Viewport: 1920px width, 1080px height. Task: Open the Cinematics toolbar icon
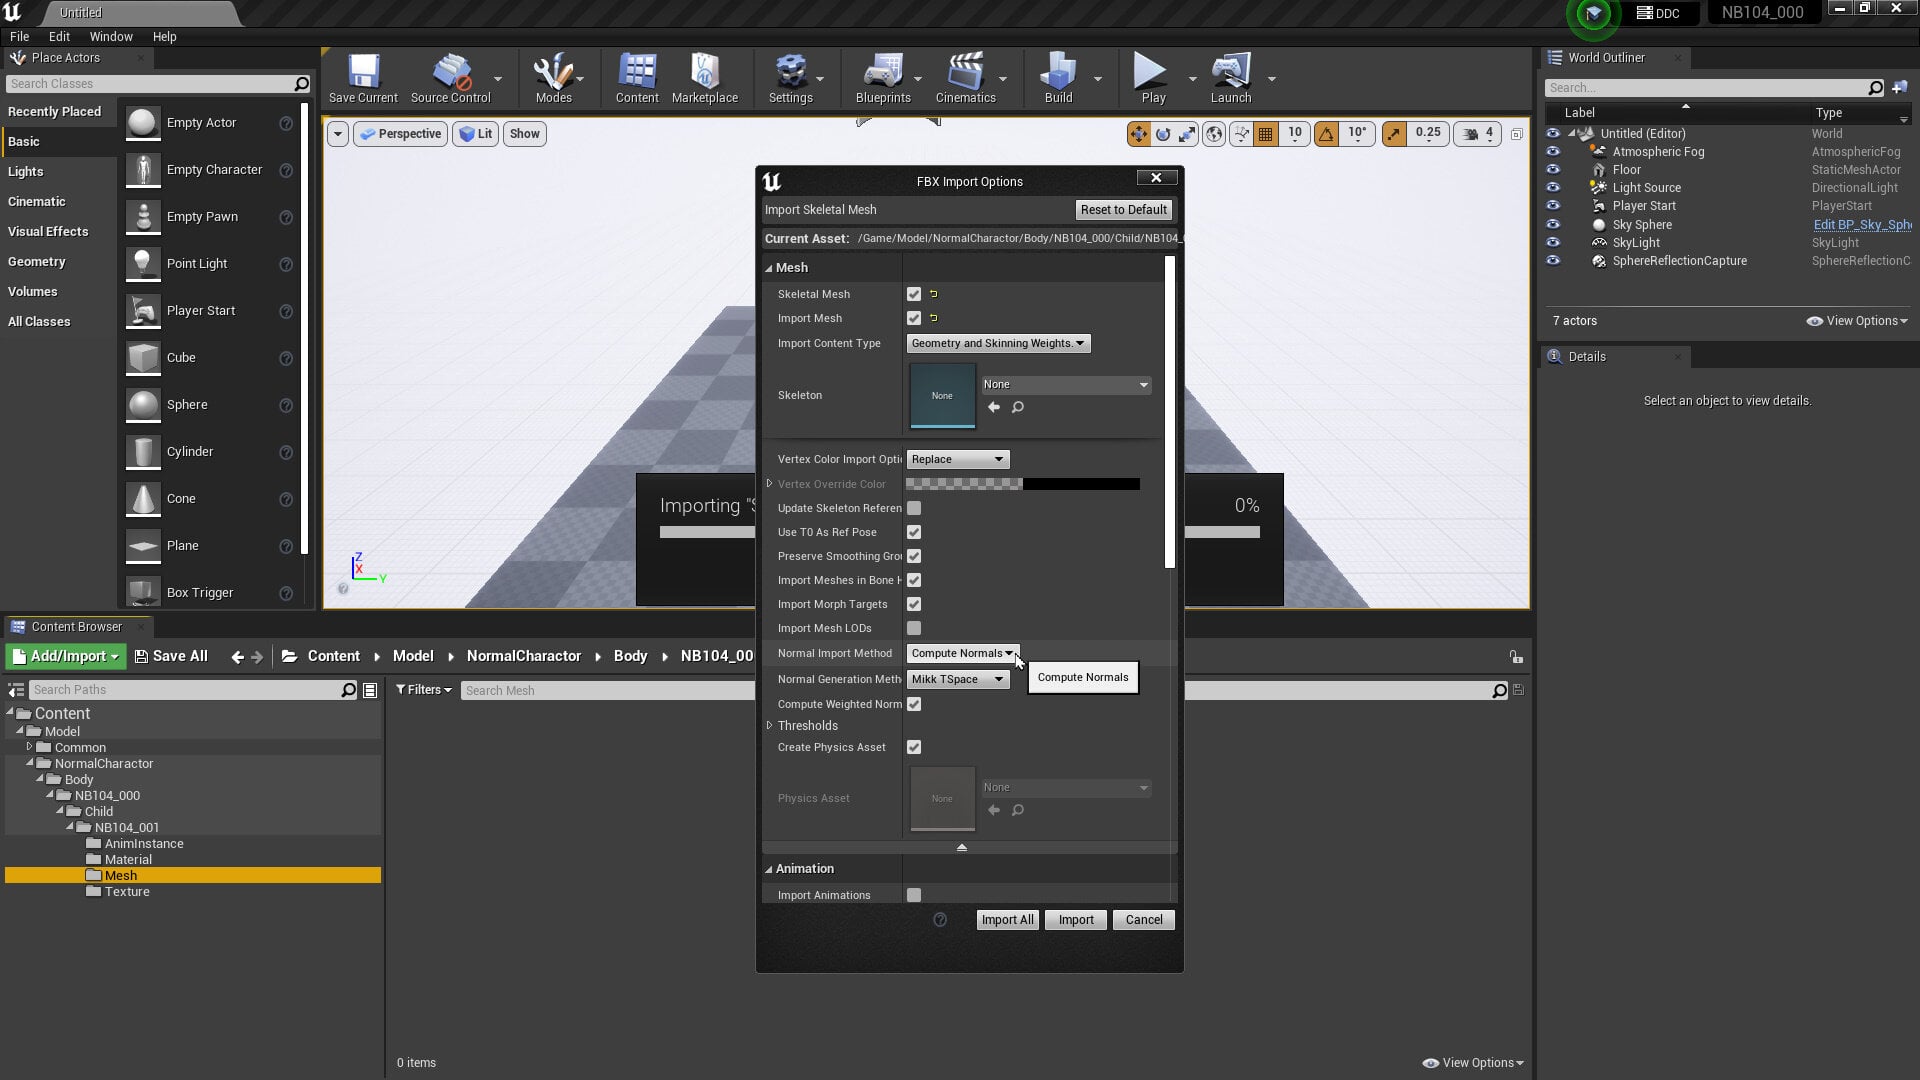click(x=965, y=78)
